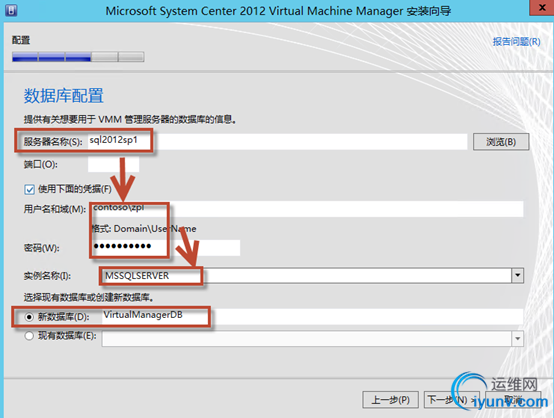The height and width of the screenshot is (418, 554).
Task: Click the 用户名和域 field with contoso\zpl
Action: tap(307, 209)
